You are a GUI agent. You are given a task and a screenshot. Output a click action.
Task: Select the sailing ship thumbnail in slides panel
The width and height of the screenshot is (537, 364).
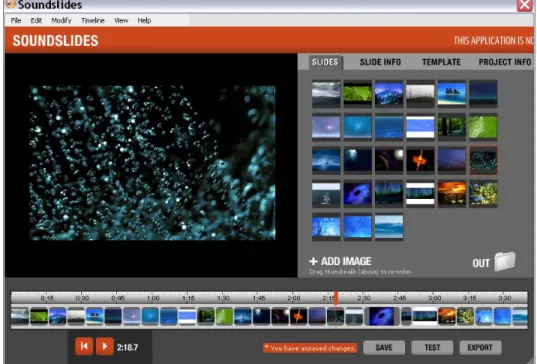pyautogui.click(x=452, y=94)
